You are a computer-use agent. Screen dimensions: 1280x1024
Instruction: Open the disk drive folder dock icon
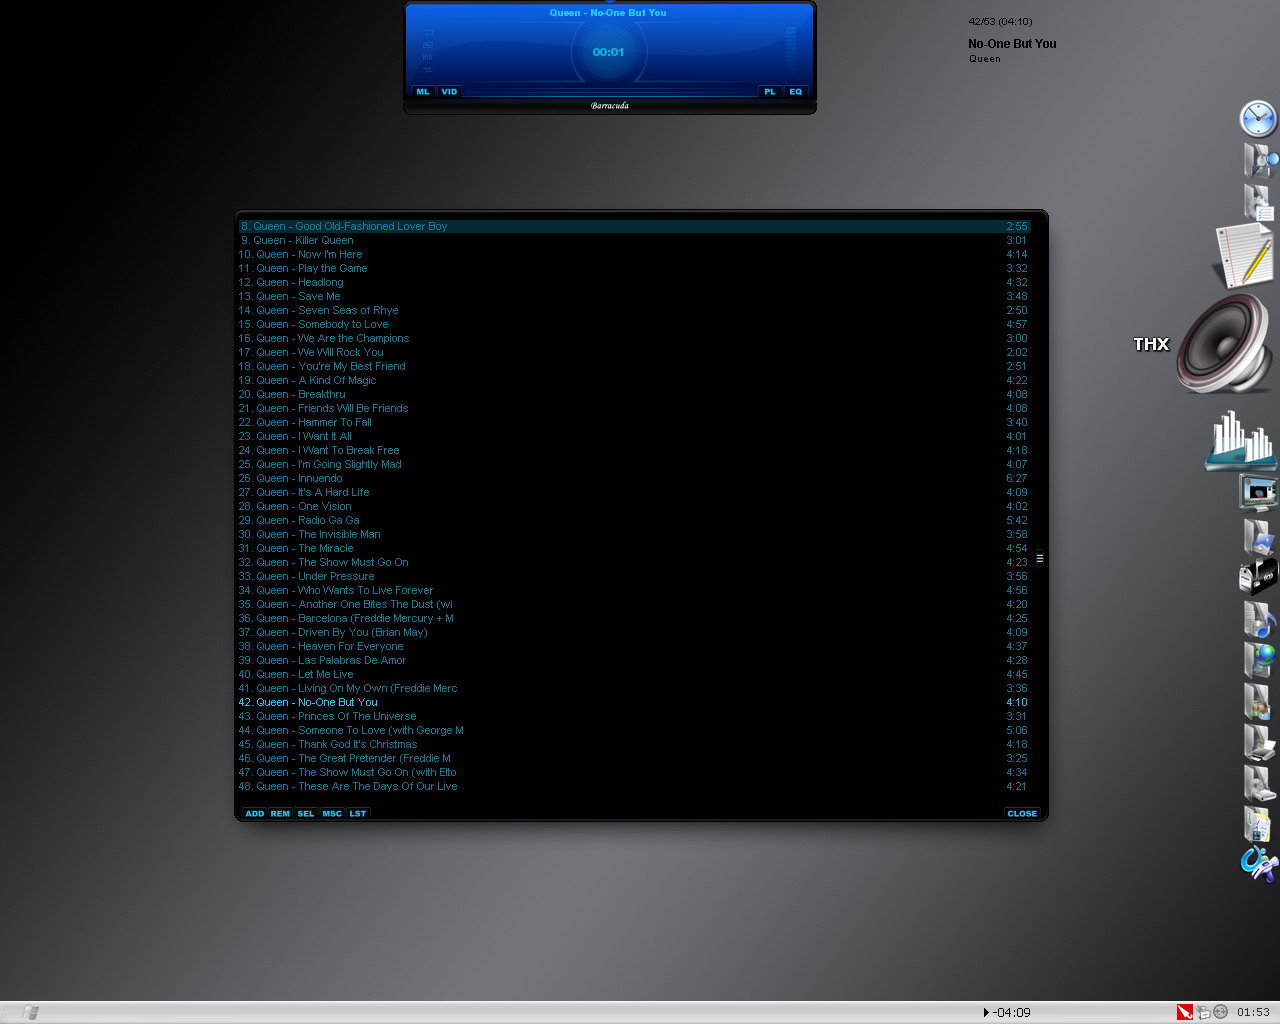(x=1259, y=783)
